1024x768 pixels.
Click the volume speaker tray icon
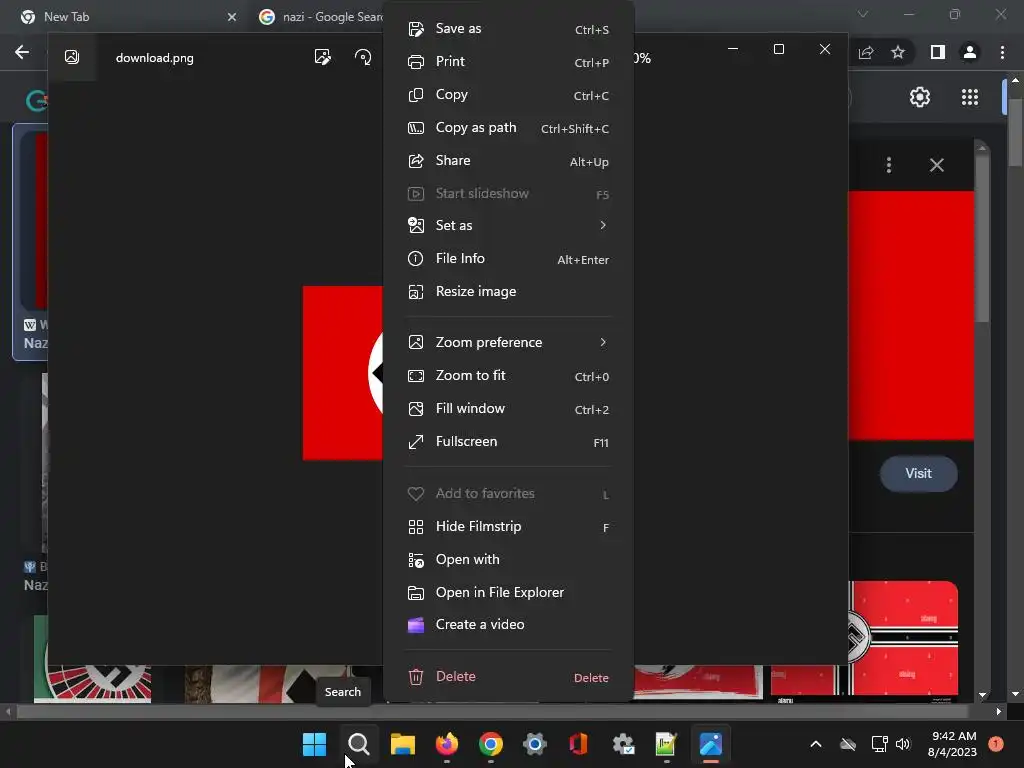click(x=903, y=744)
